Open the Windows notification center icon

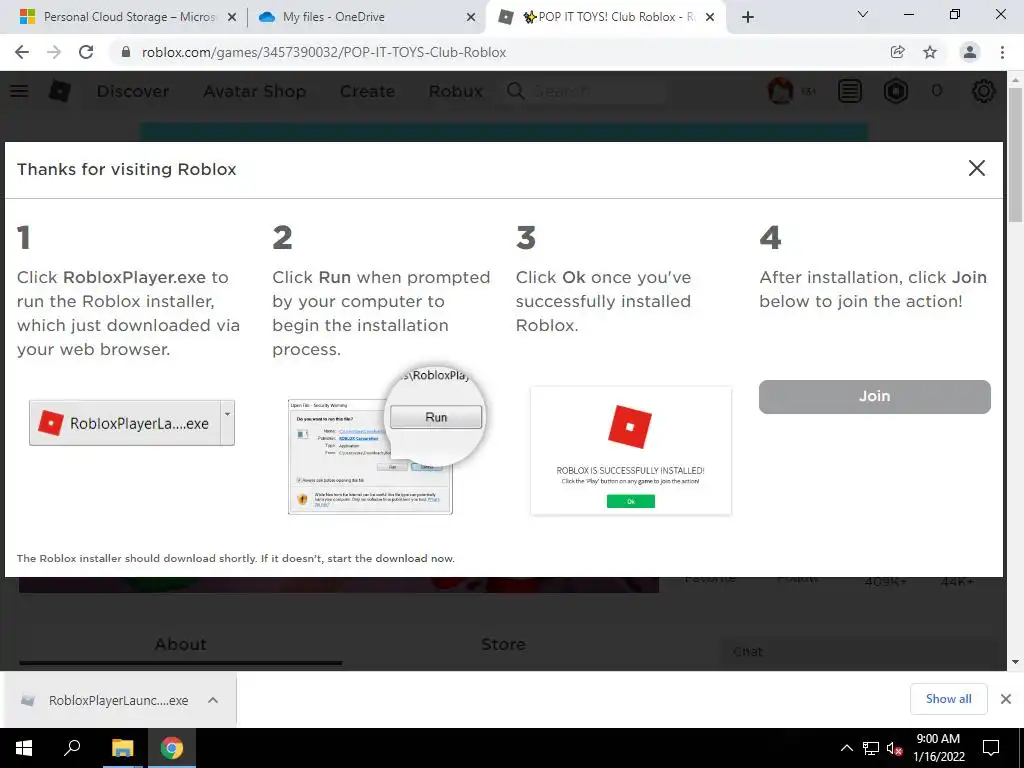(x=991, y=748)
